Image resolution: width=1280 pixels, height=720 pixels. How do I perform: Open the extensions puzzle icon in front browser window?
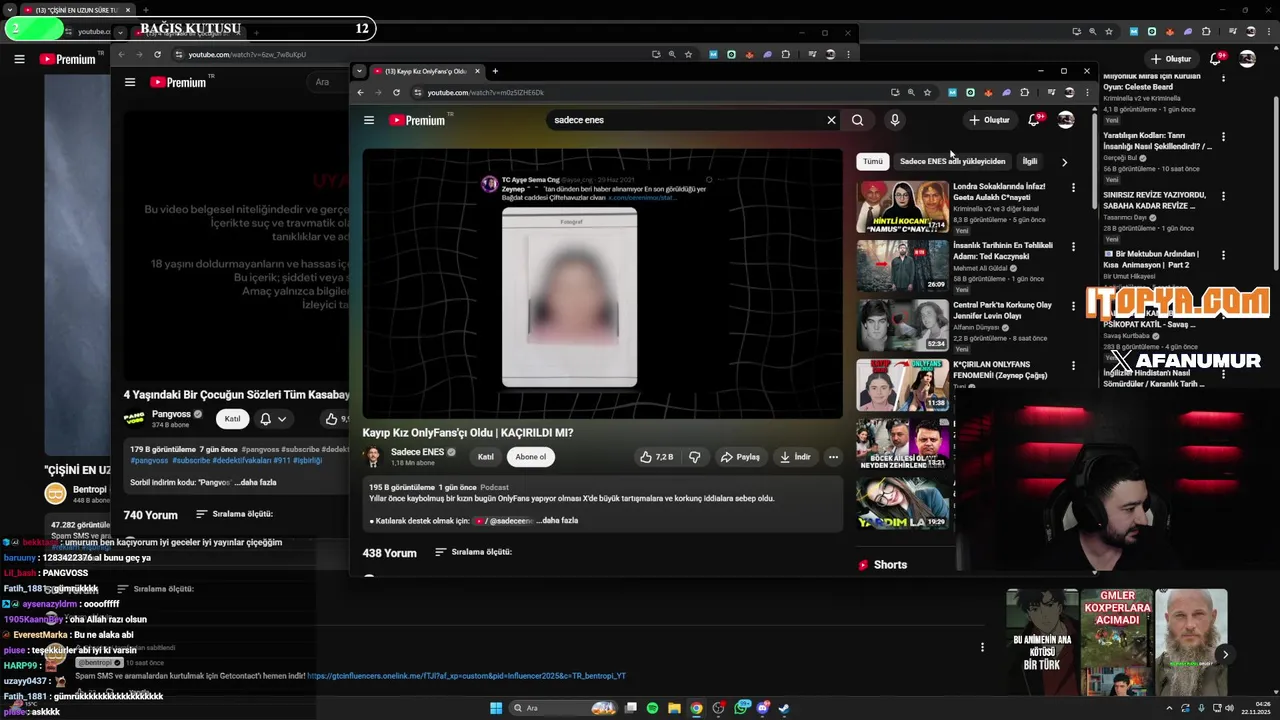(1024, 93)
